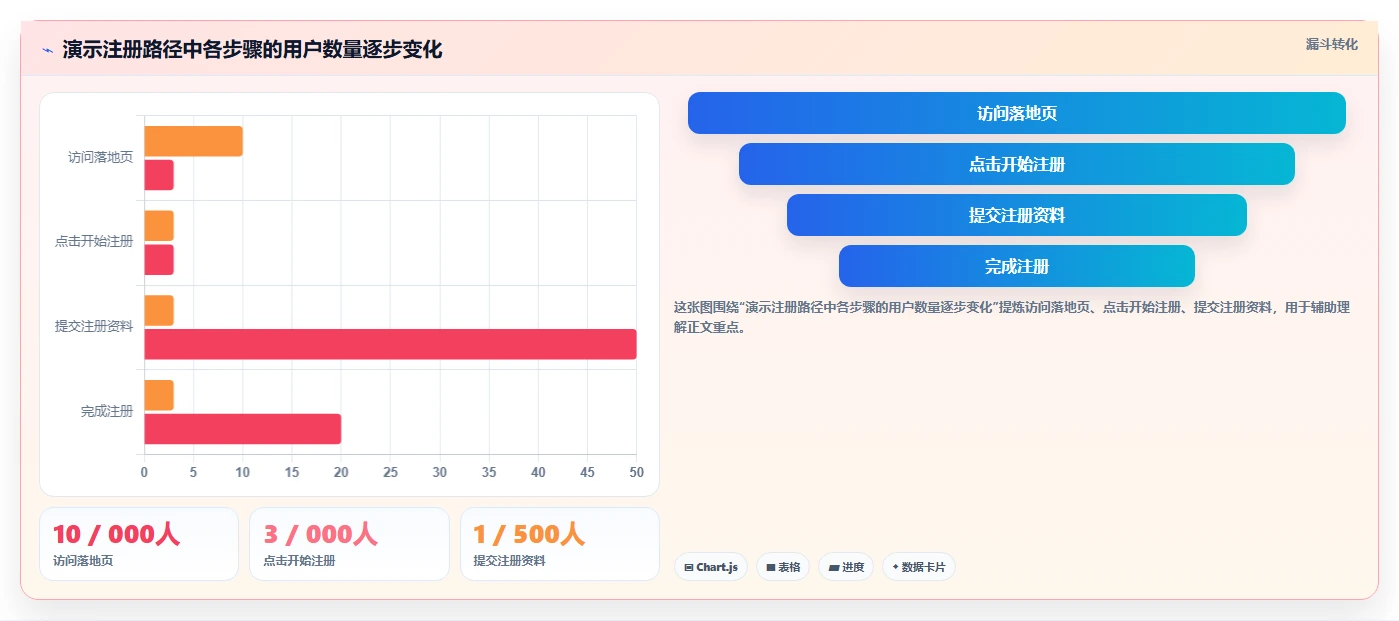
Task: Open the 3 / 000人 stat card
Action: 350,544
